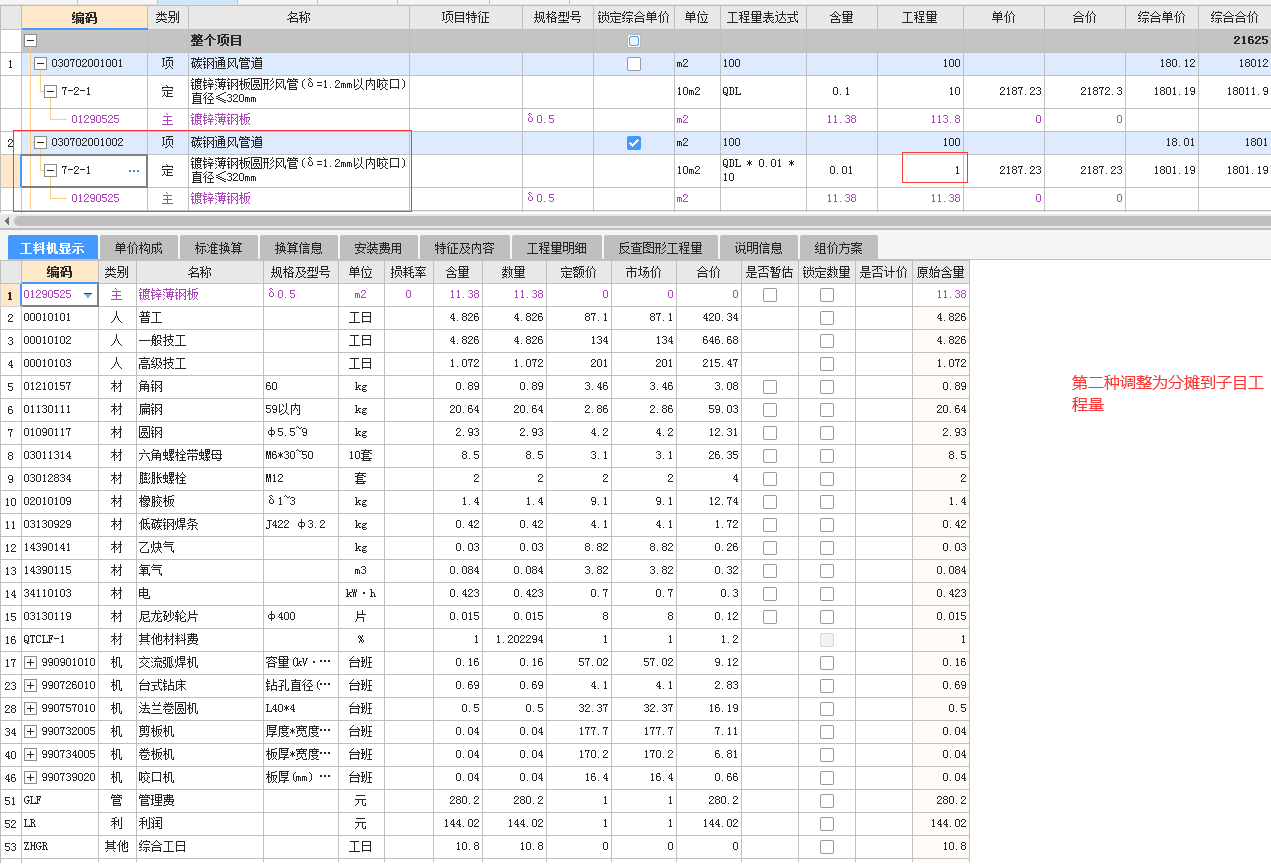Expand machine row 990734005 卷板机
1271x864 pixels.
(30, 755)
